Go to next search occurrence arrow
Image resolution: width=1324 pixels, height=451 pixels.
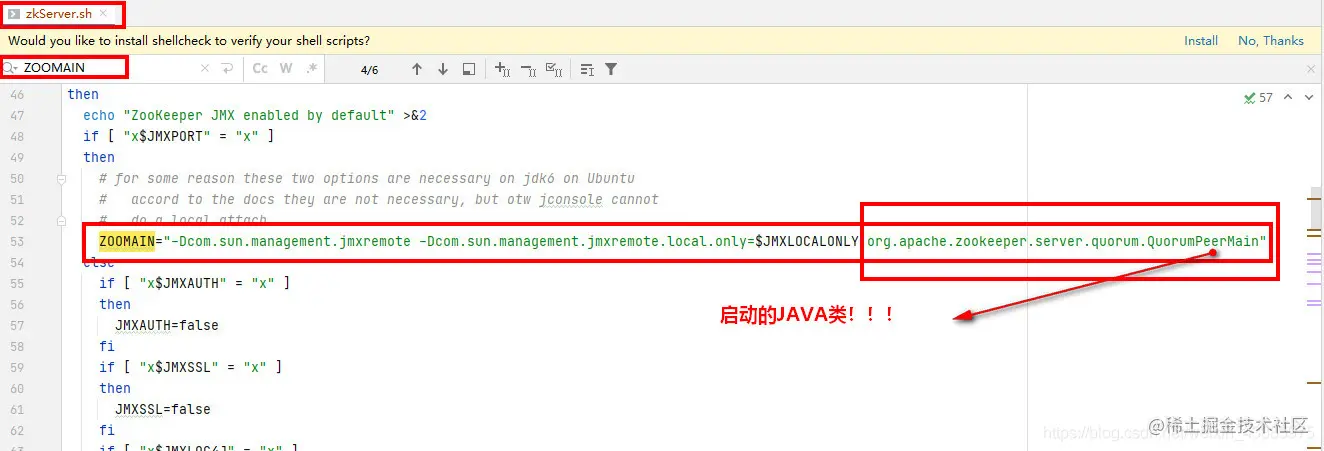pos(443,69)
